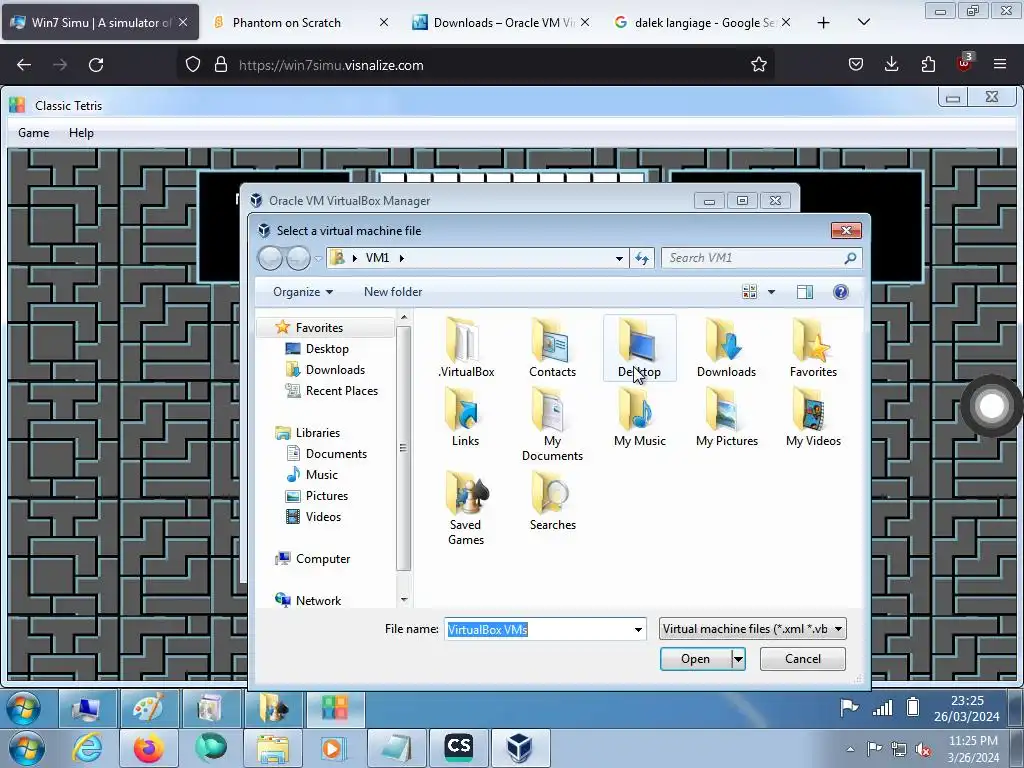Click the CS app taskbar icon

pyautogui.click(x=458, y=748)
